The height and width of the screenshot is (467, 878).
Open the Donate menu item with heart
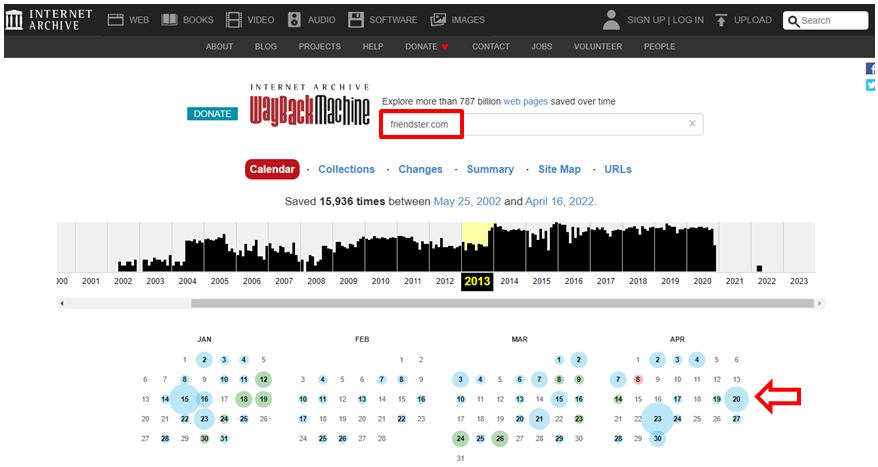pos(427,46)
